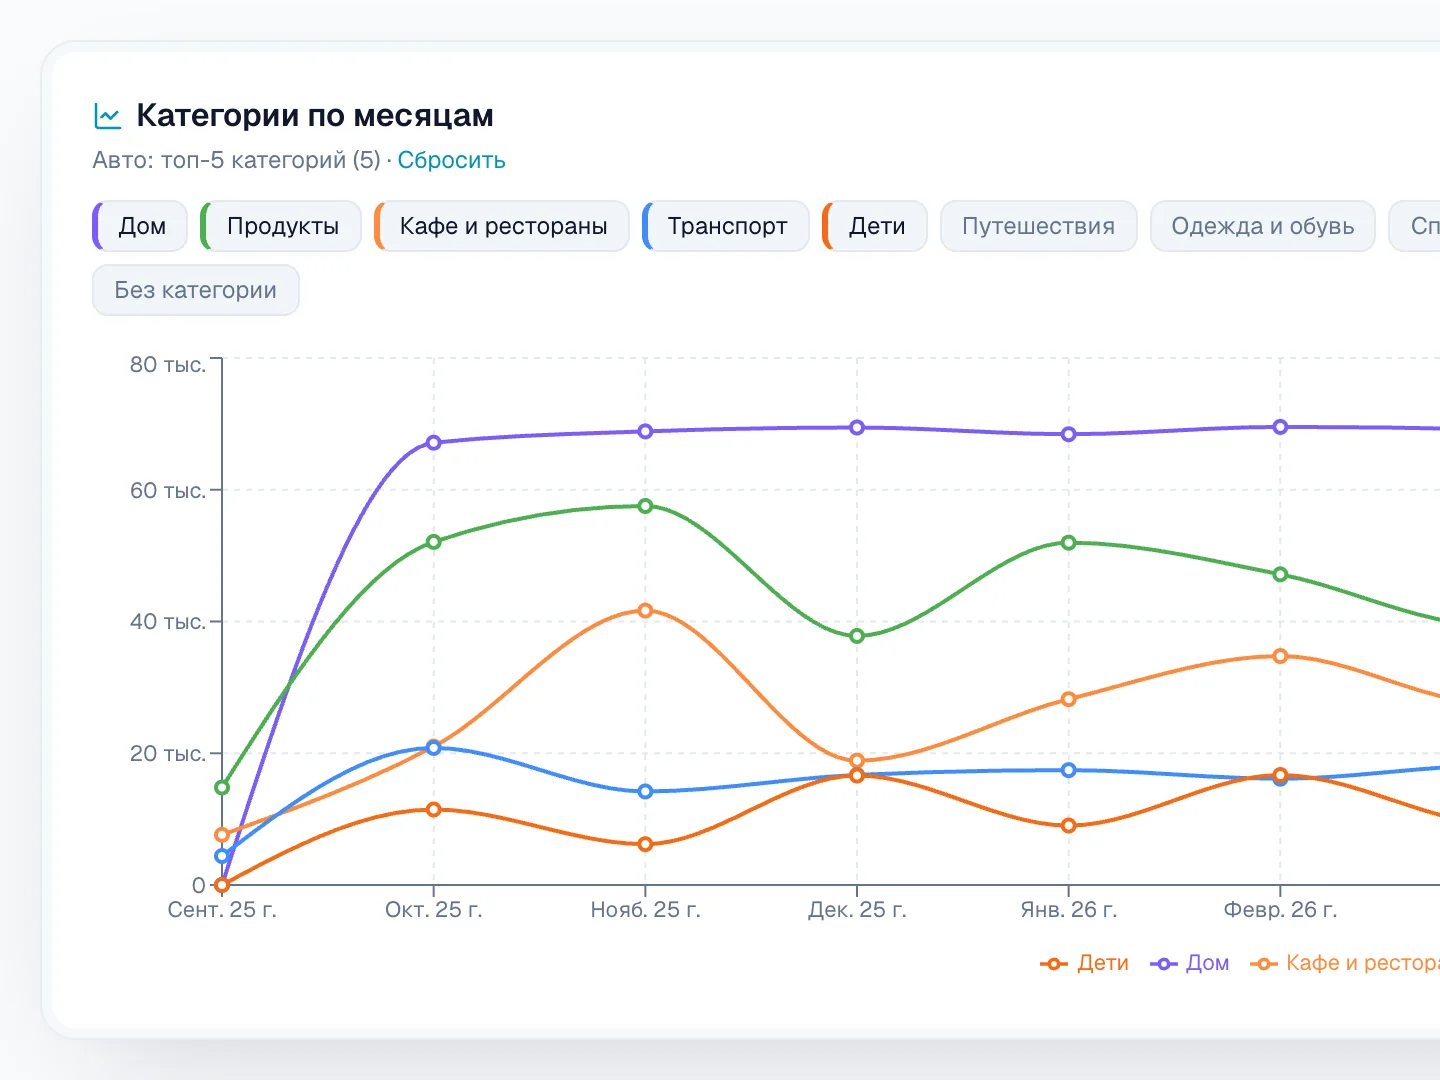Click blue Транспорт point at Янв. 26
The width and height of the screenshot is (1440, 1080).
tap(1069, 770)
